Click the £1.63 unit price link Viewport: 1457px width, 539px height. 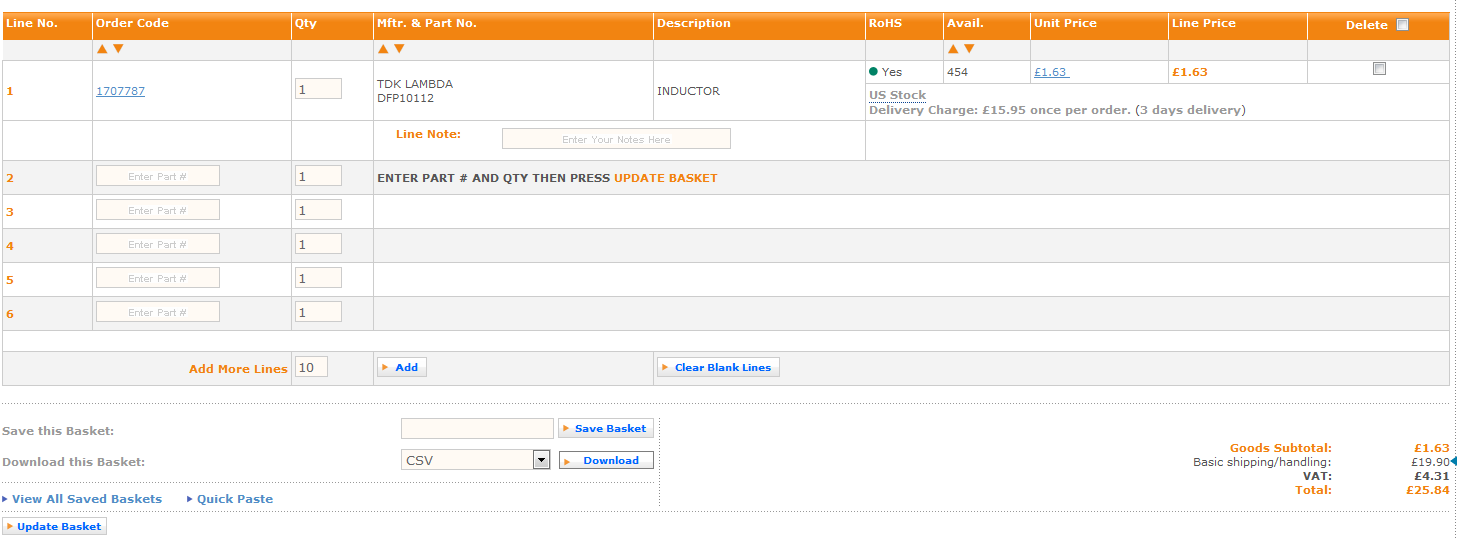1050,72
